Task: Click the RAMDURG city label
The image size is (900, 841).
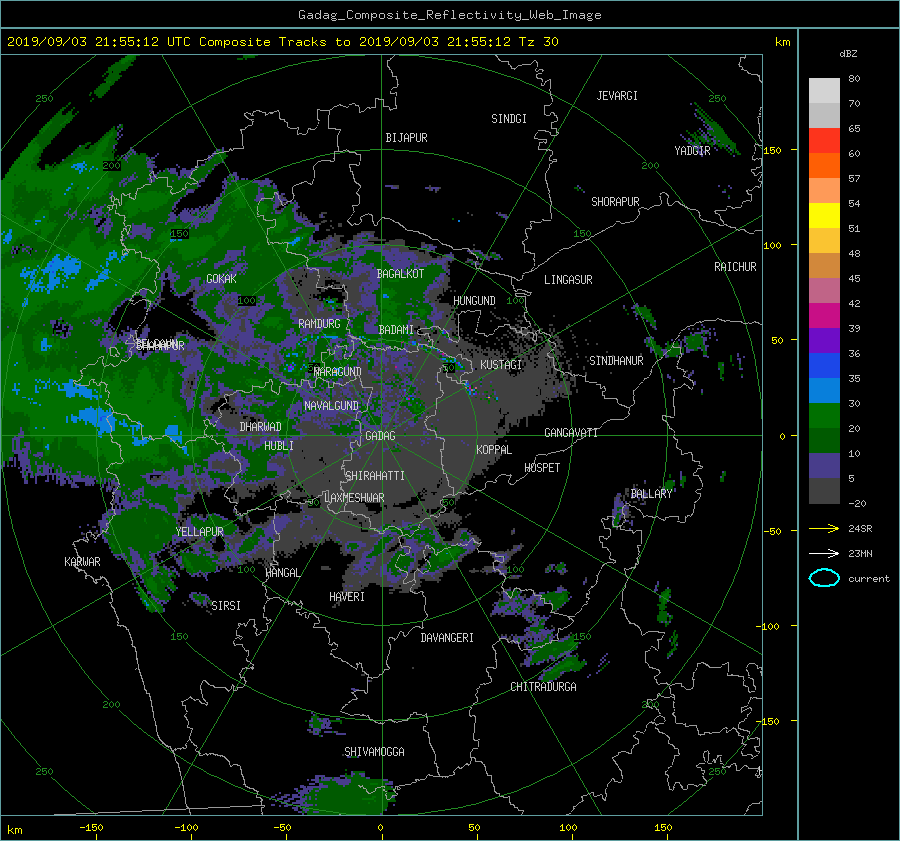Action: pyautogui.click(x=319, y=324)
